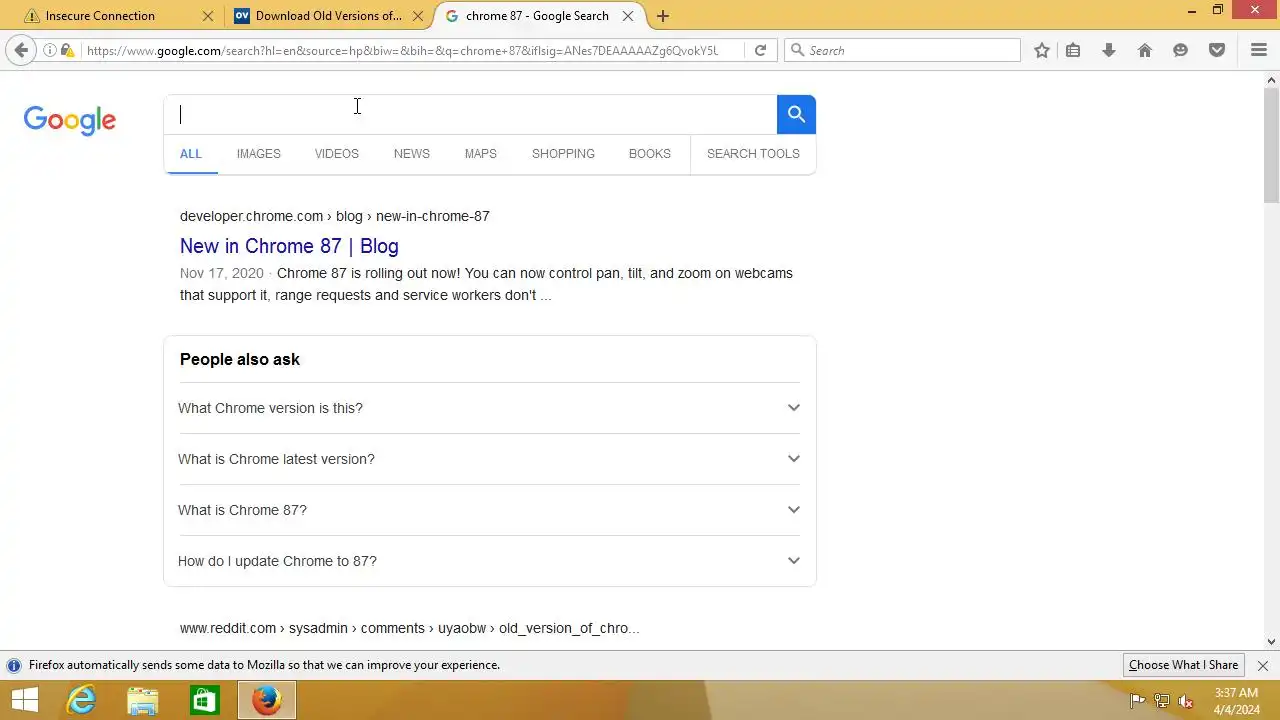This screenshot has height=720, width=1280.
Task: Open Action Center flag in system tray
Action: [x=1137, y=701]
